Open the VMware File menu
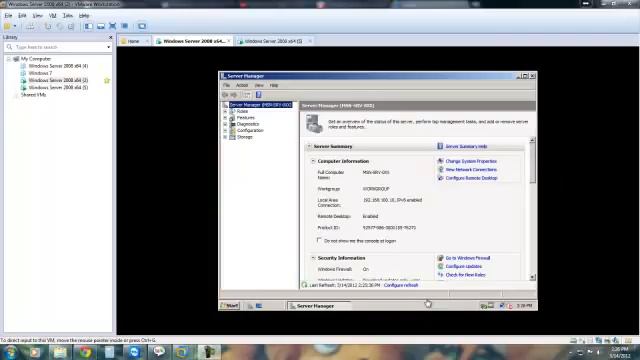Viewport: 640px width, 360px height. pyautogui.click(x=8, y=16)
